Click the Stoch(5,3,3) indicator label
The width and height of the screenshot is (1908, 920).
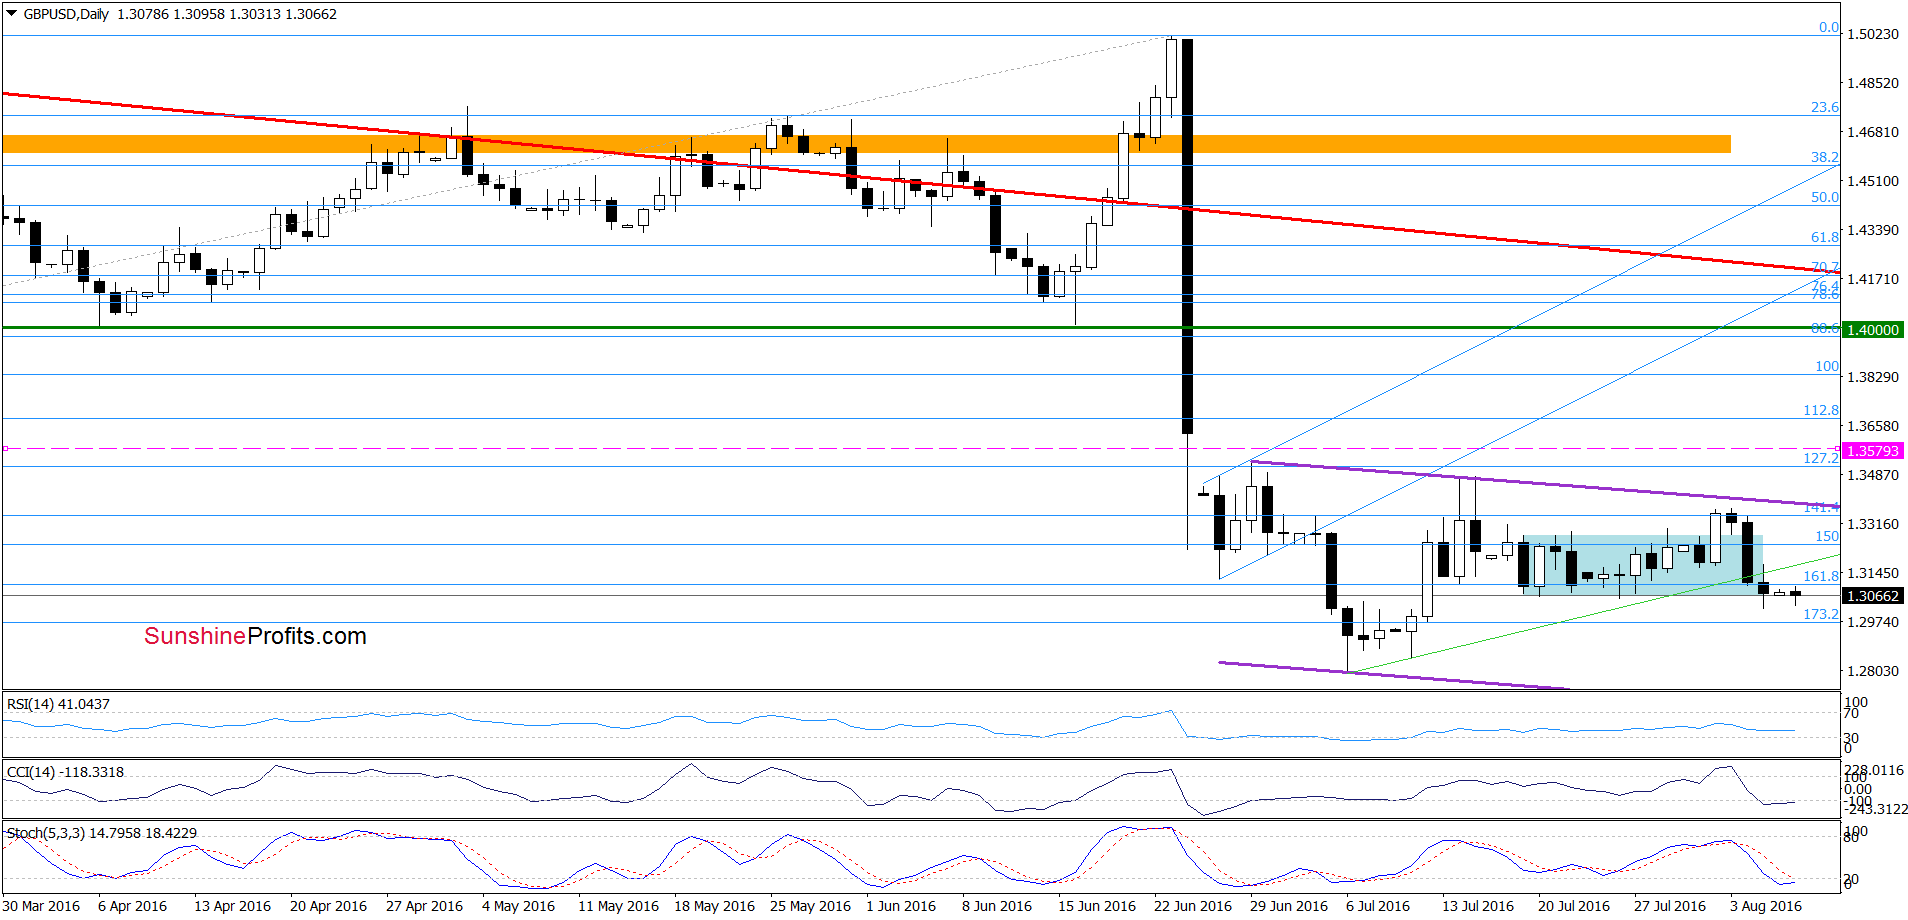(101, 833)
